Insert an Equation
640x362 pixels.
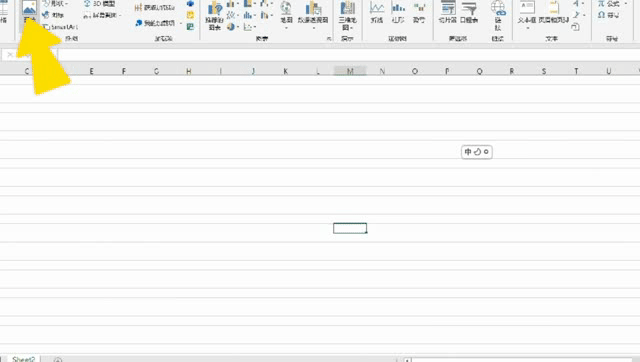pyautogui.click(x=611, y=4)
